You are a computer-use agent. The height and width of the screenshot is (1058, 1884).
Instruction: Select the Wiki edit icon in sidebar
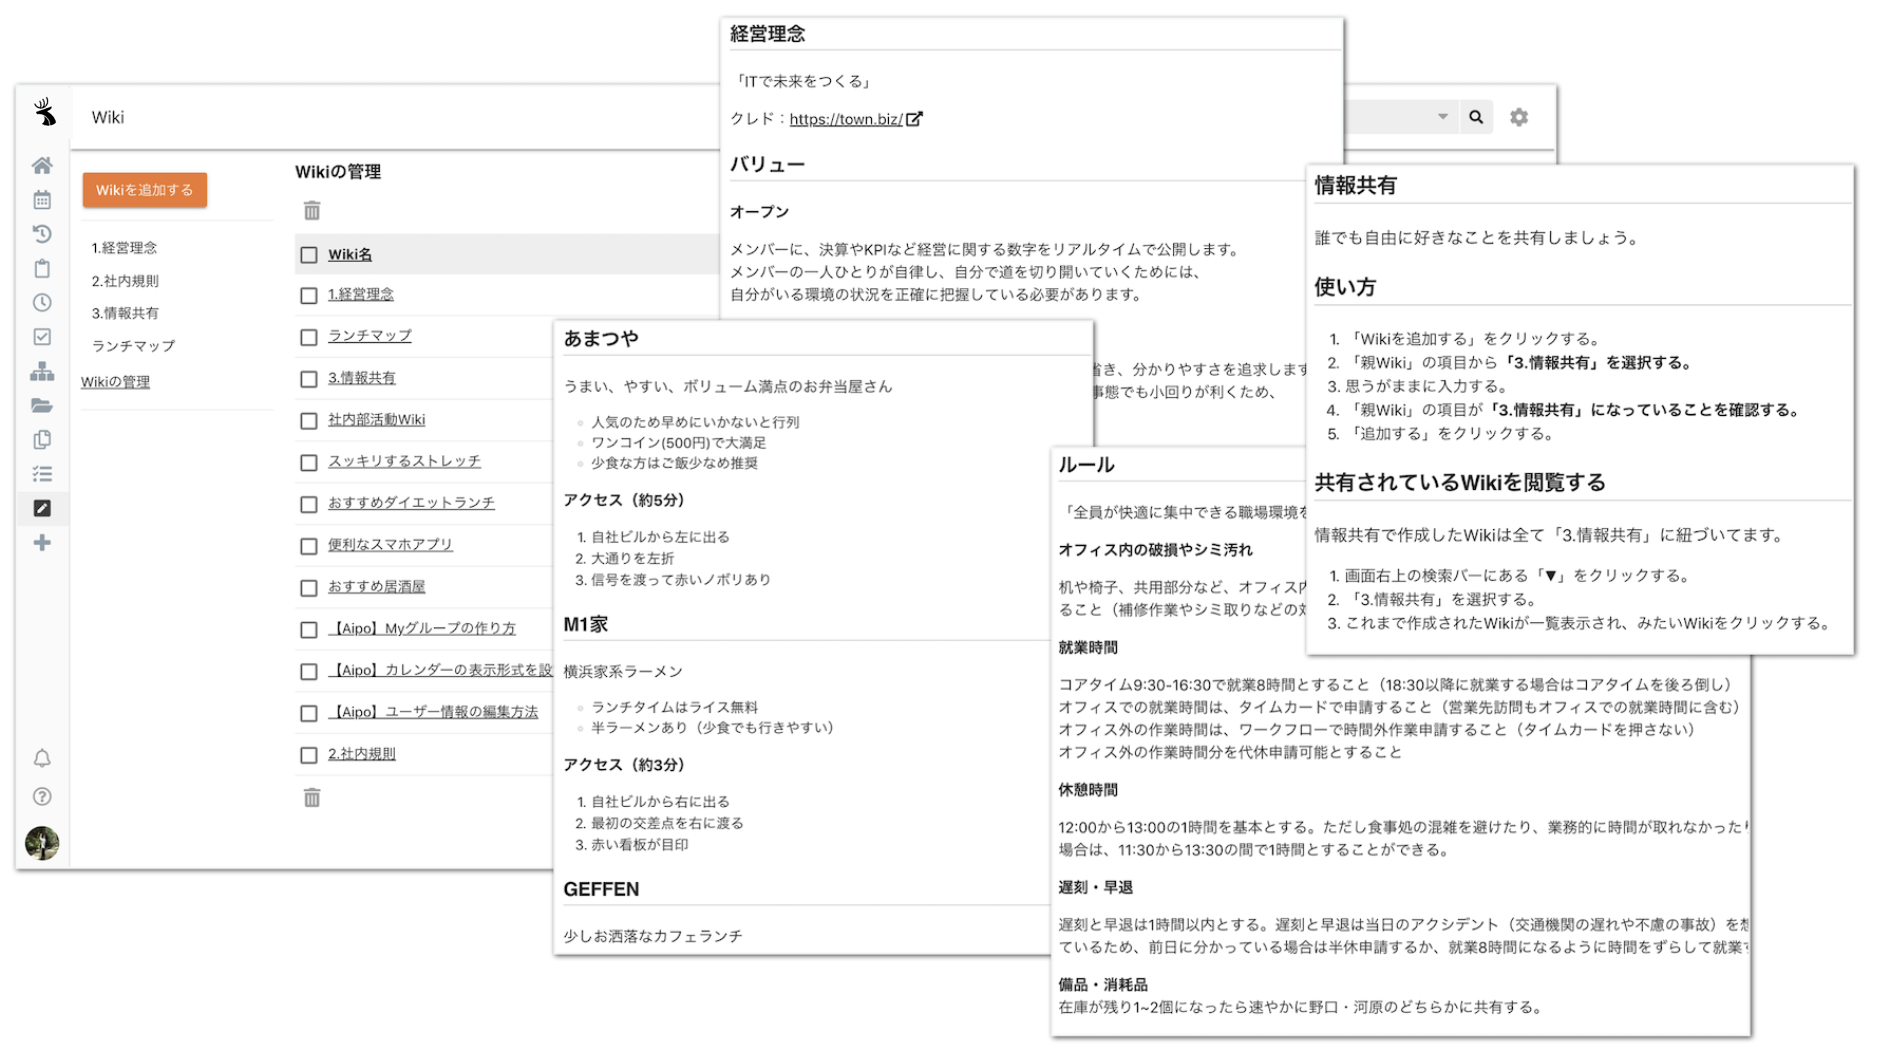(x=42, y=508)
